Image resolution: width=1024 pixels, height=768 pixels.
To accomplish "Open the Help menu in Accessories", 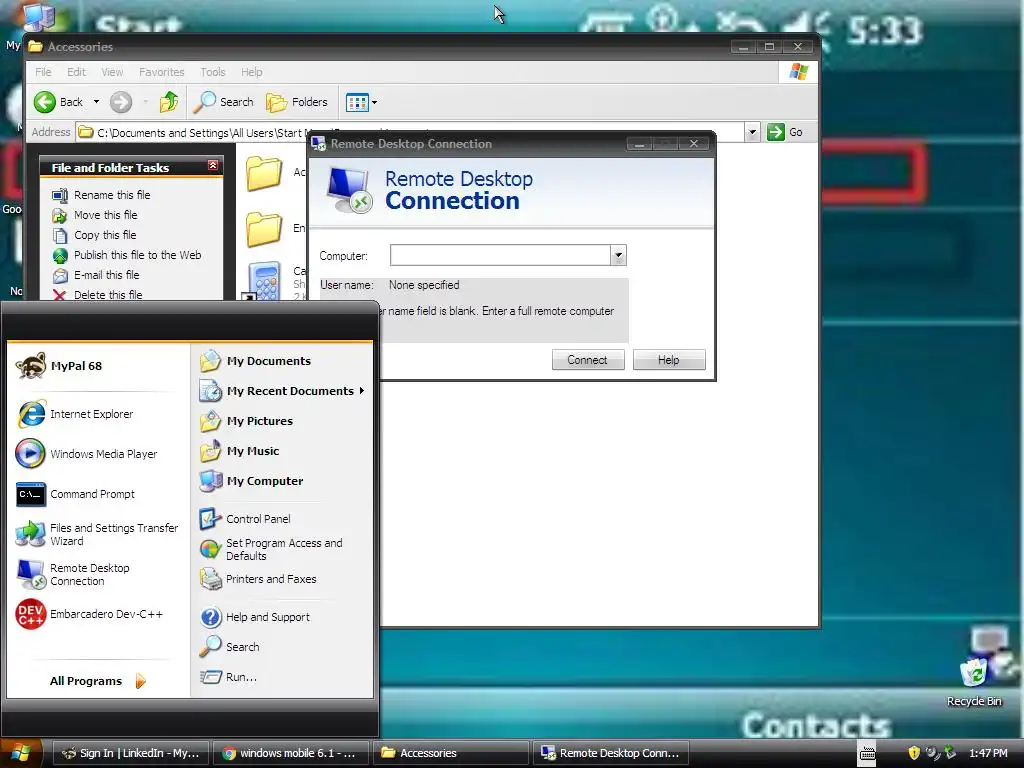I will pos(251,72).
